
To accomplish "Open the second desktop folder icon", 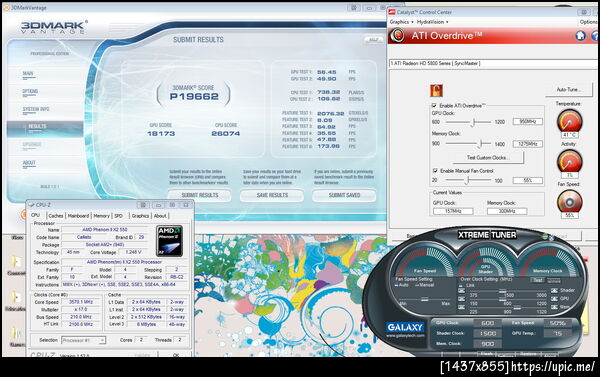I will [x=16, y=298].
